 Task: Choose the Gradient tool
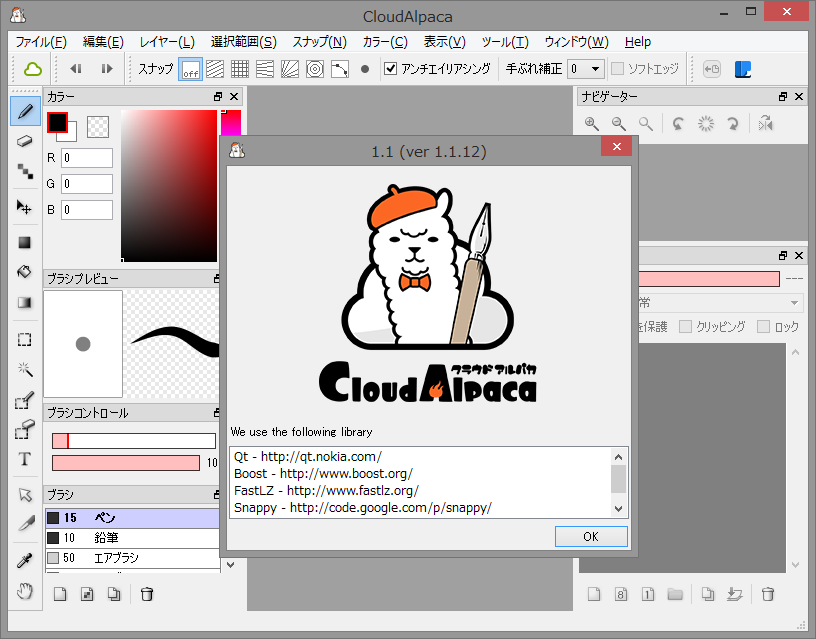24,303
